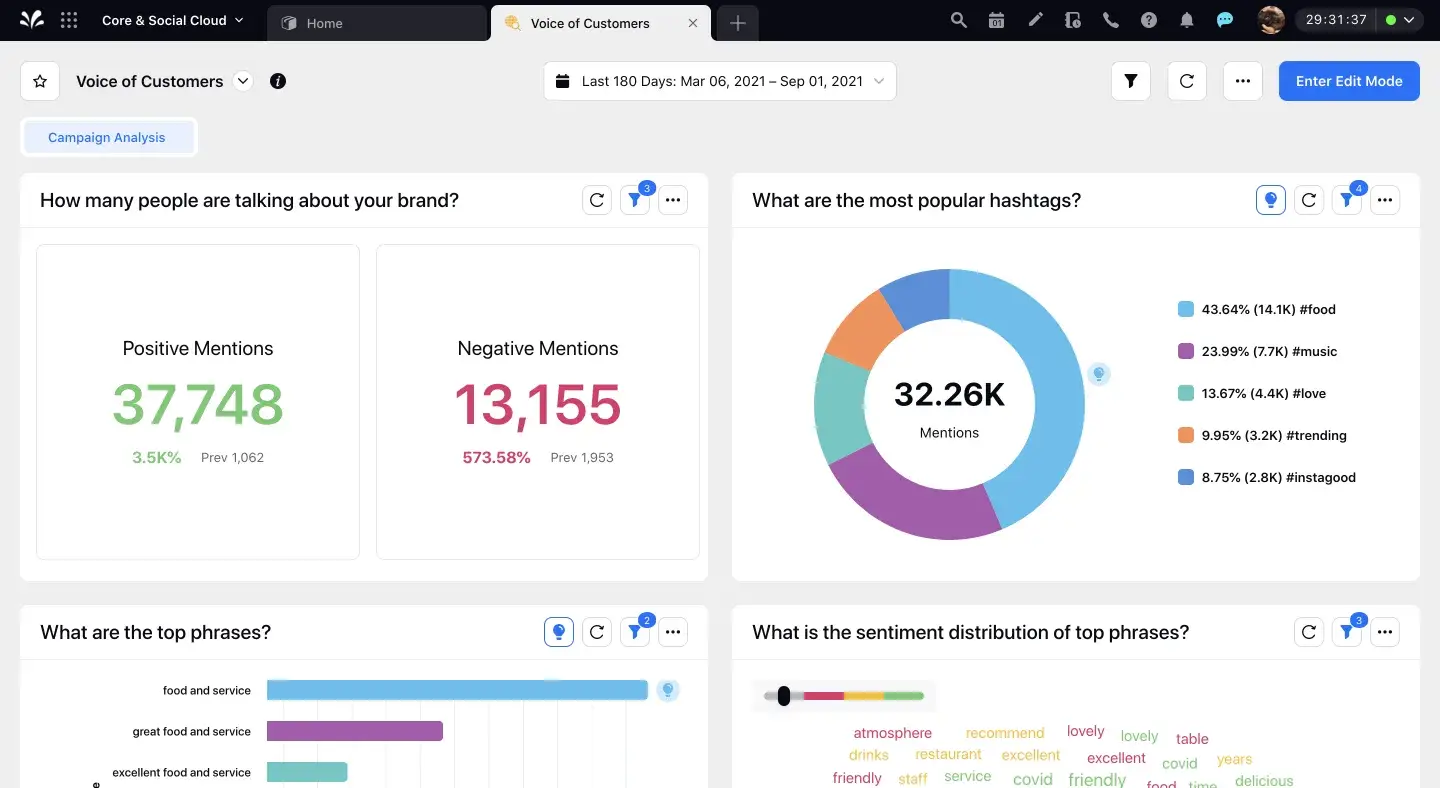Click the Enter Edit Mode button

[x=1348, y=81]
